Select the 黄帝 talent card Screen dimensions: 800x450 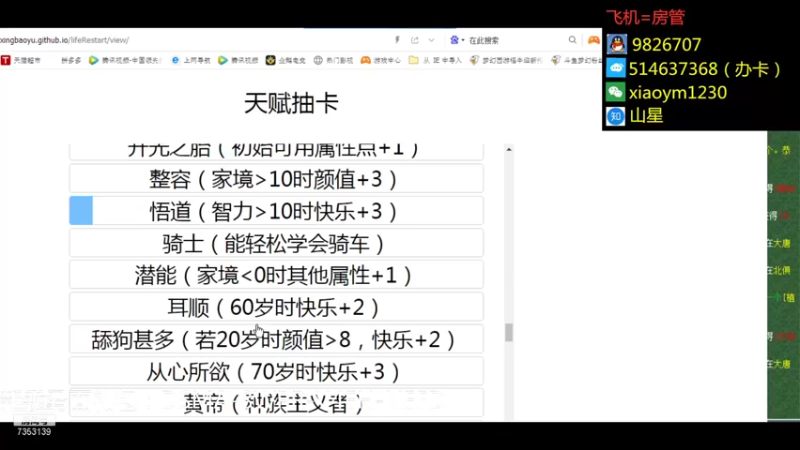click(x=276, y=403)
